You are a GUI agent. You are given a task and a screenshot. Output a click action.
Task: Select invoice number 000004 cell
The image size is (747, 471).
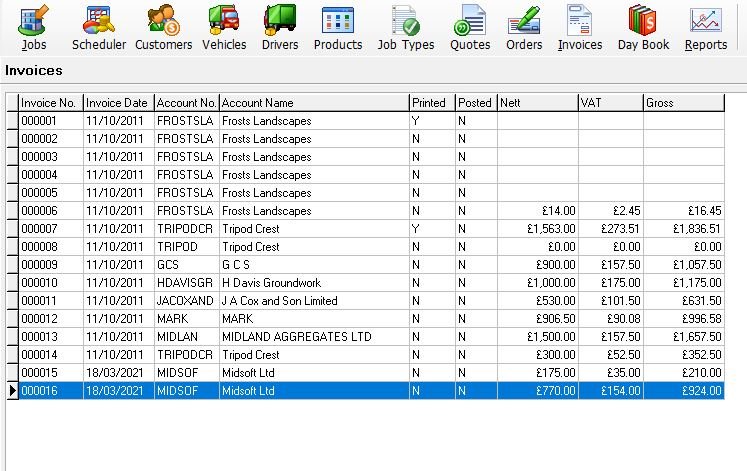tap(51, 175)
